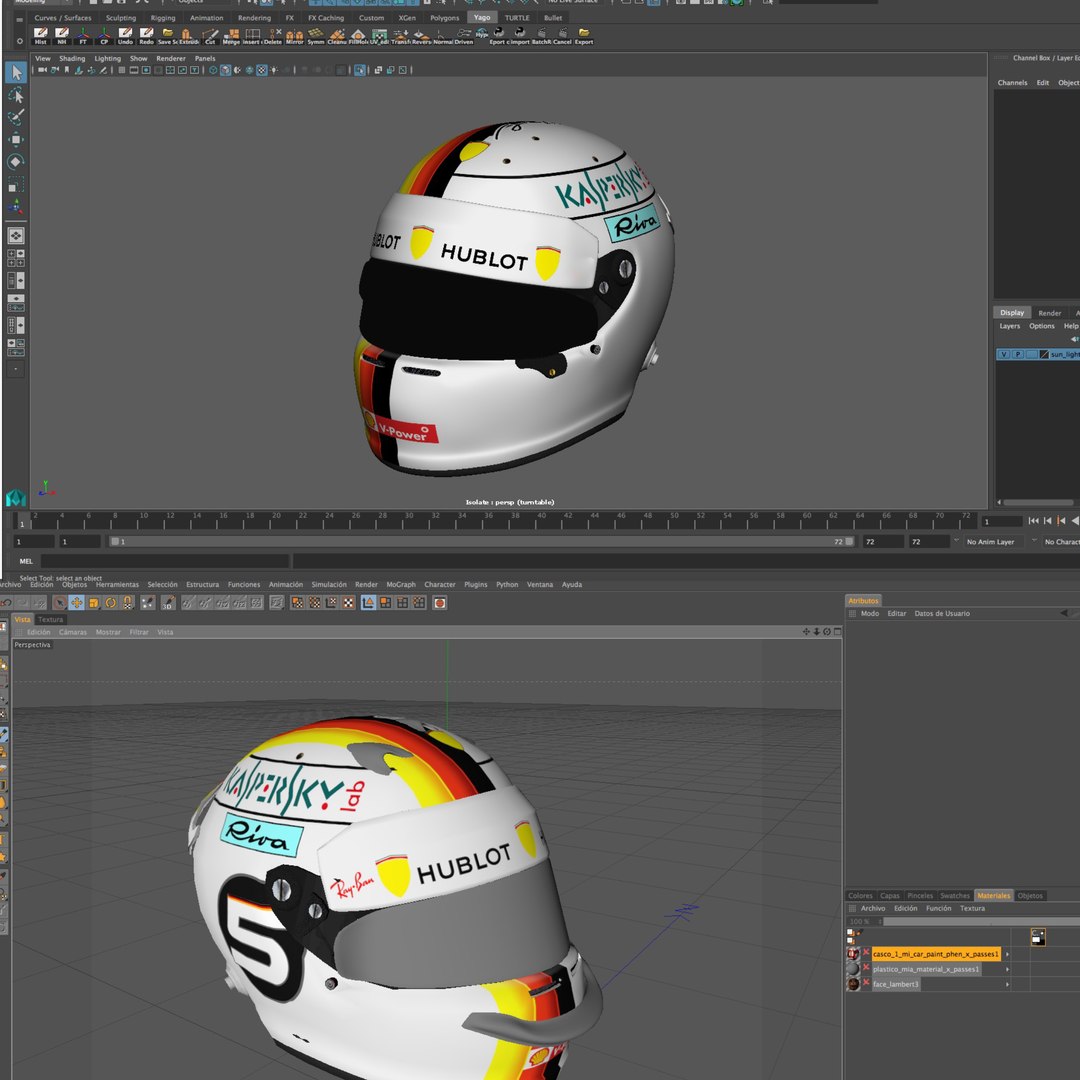Click the Mirror shelf icon

pos(295,36)
